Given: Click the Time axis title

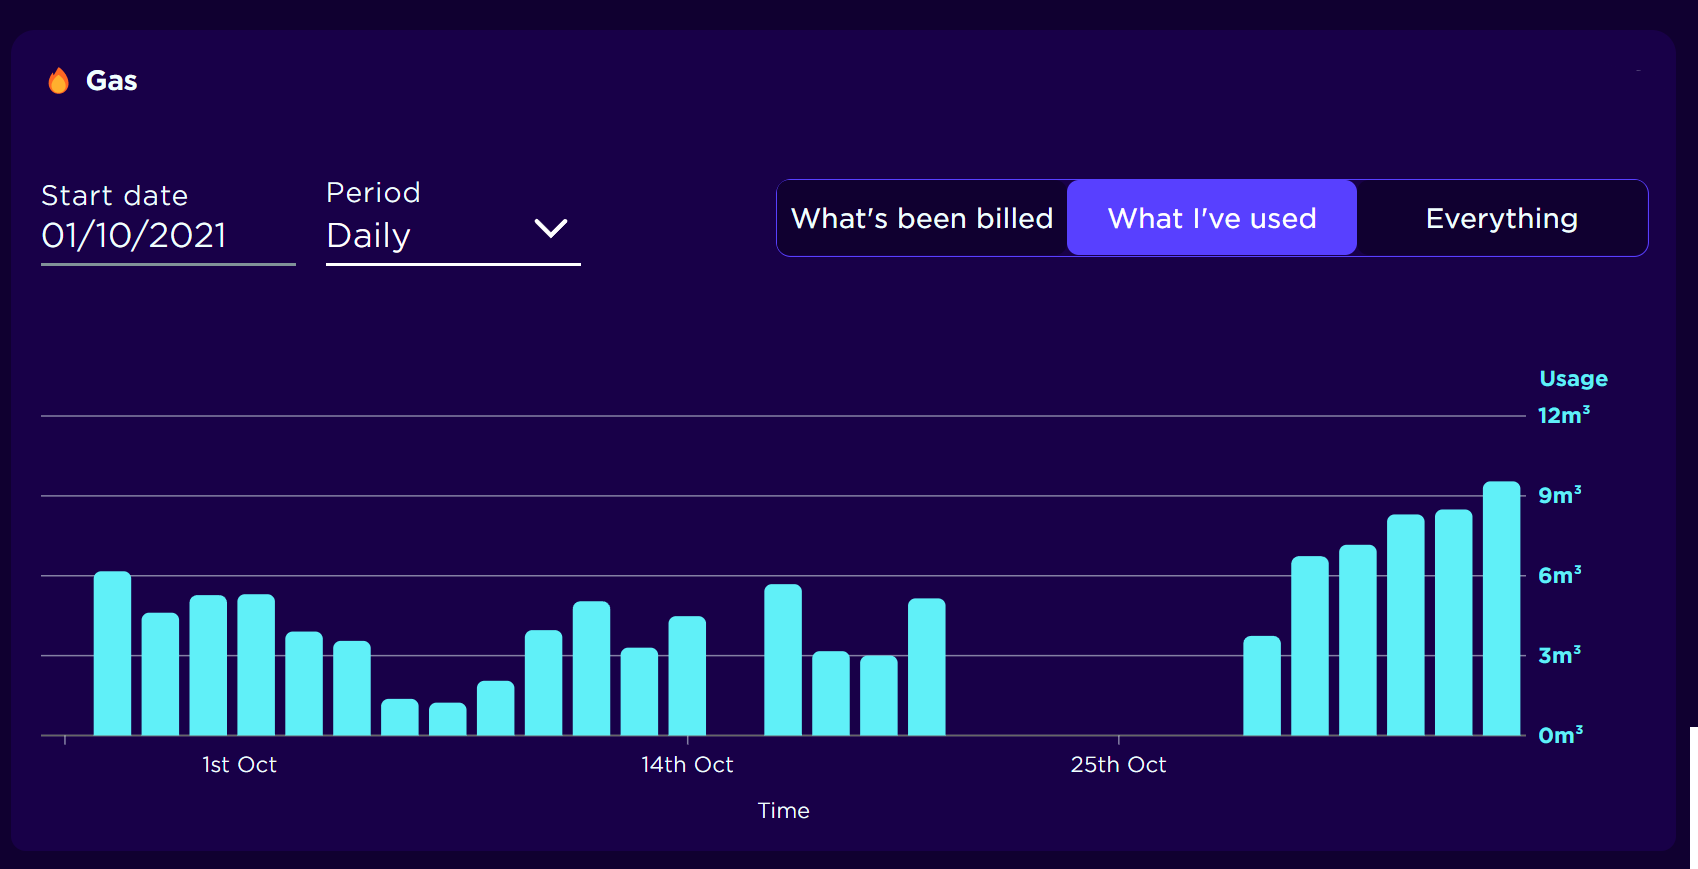Looking at the screenshot, I should pyautogui.click(x=783, y=811).
